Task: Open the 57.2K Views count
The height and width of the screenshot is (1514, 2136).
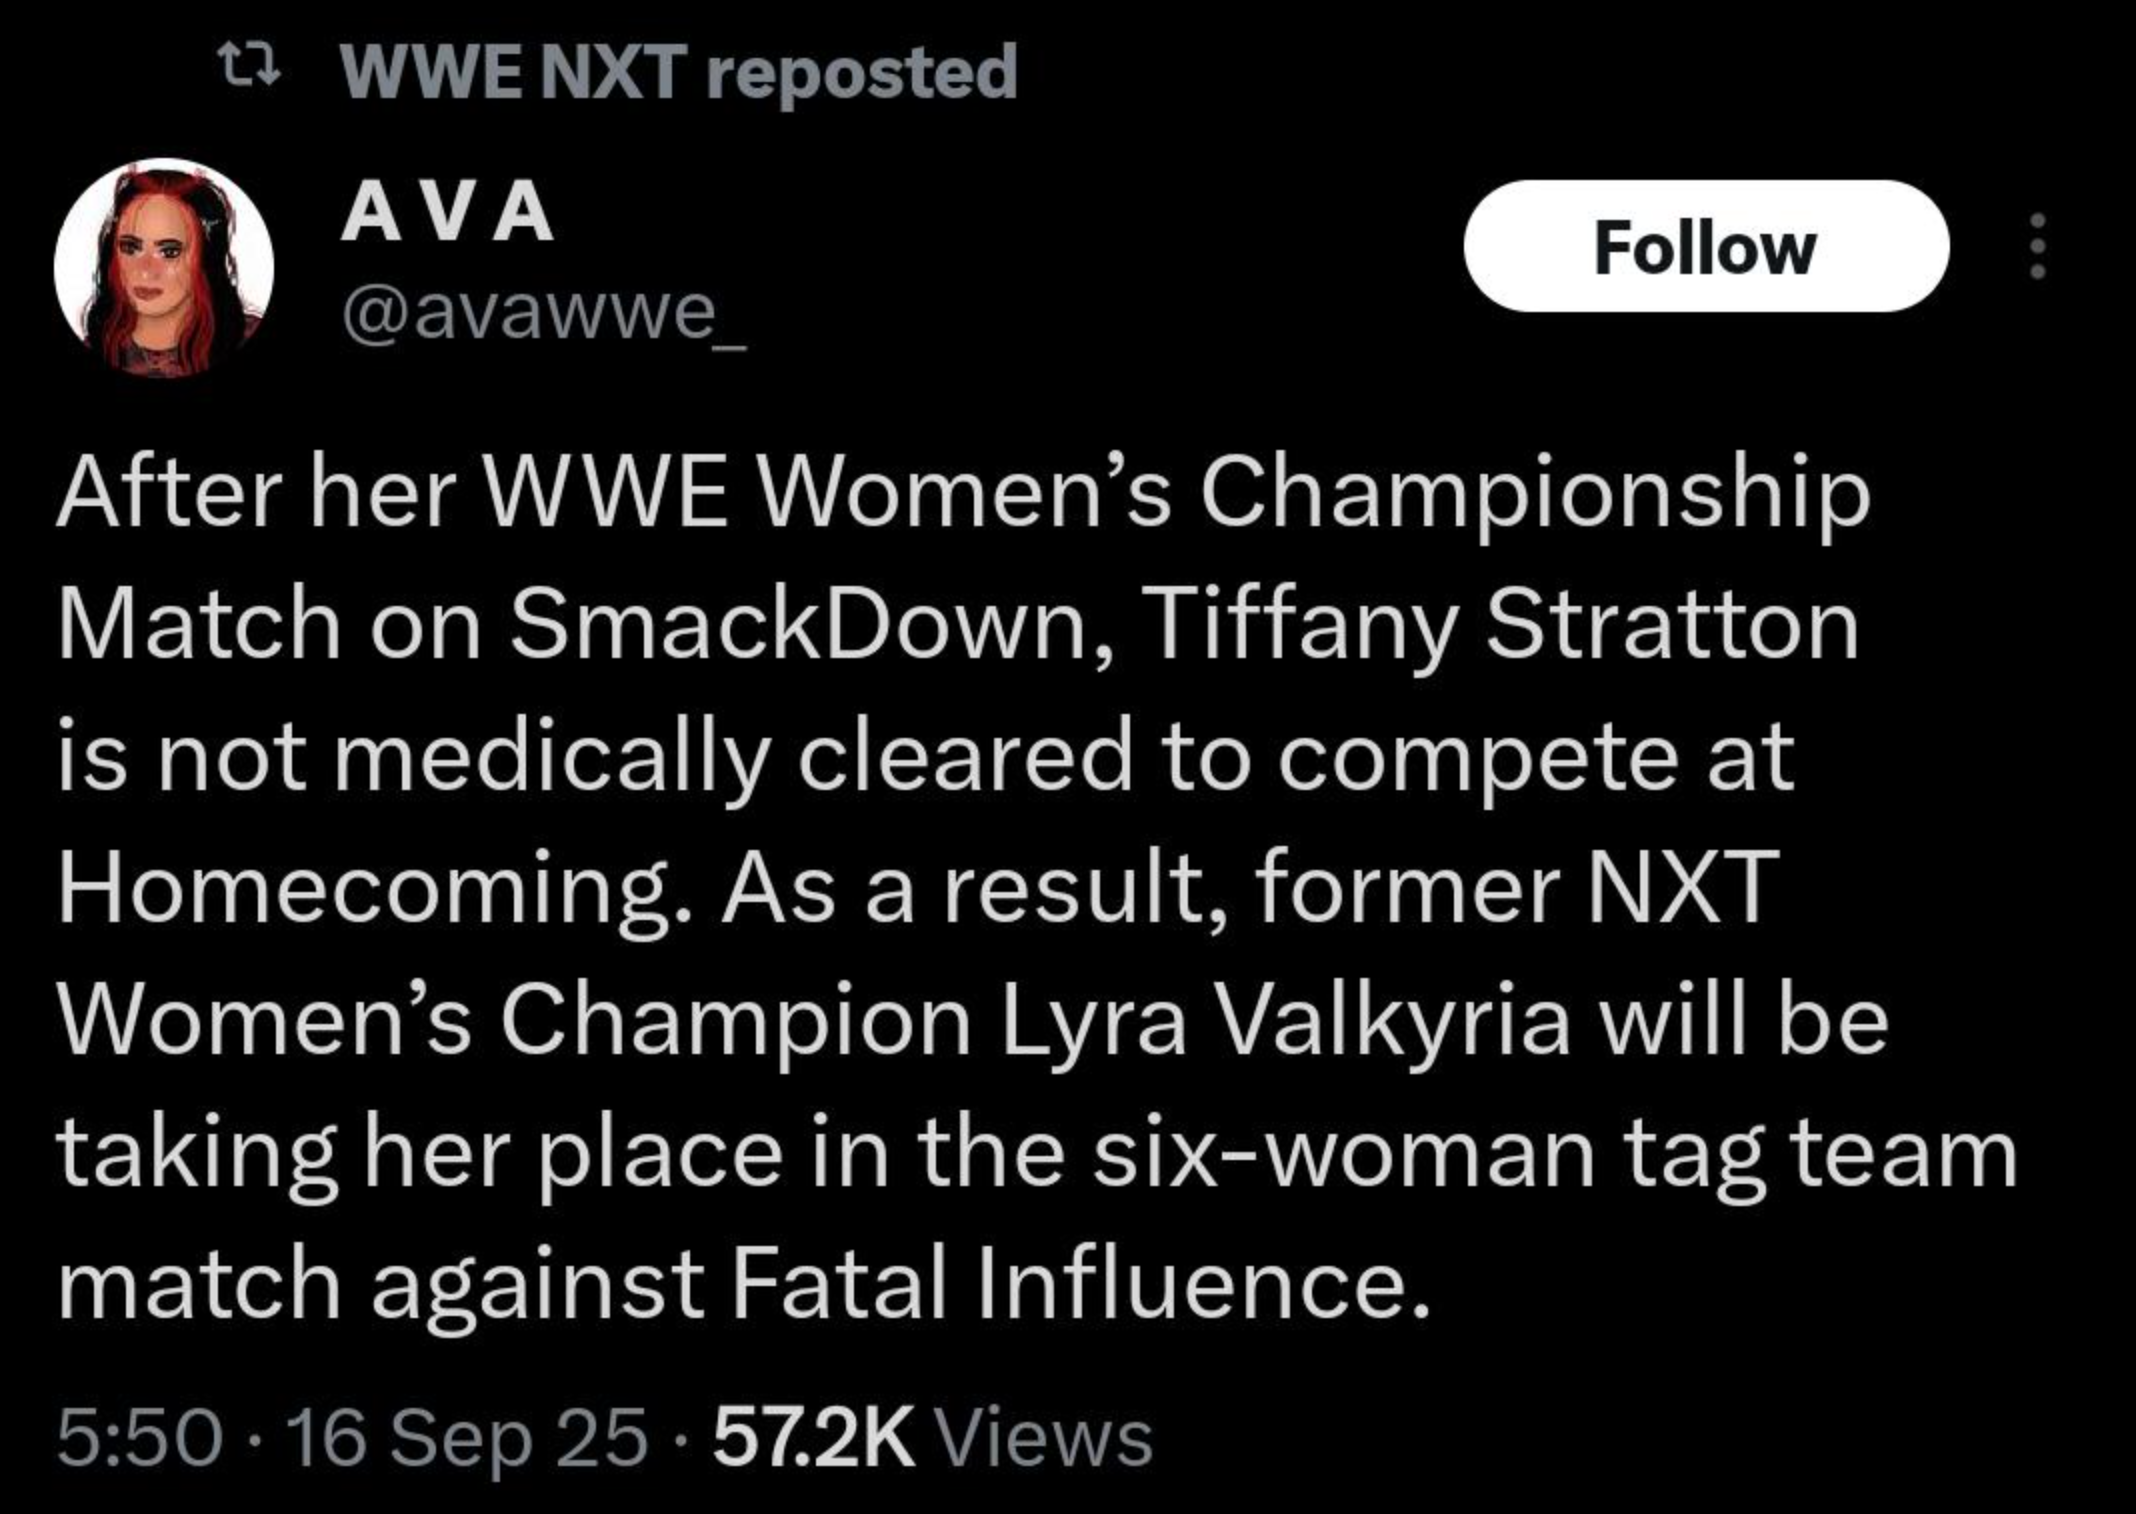Action: (932, 1438)
